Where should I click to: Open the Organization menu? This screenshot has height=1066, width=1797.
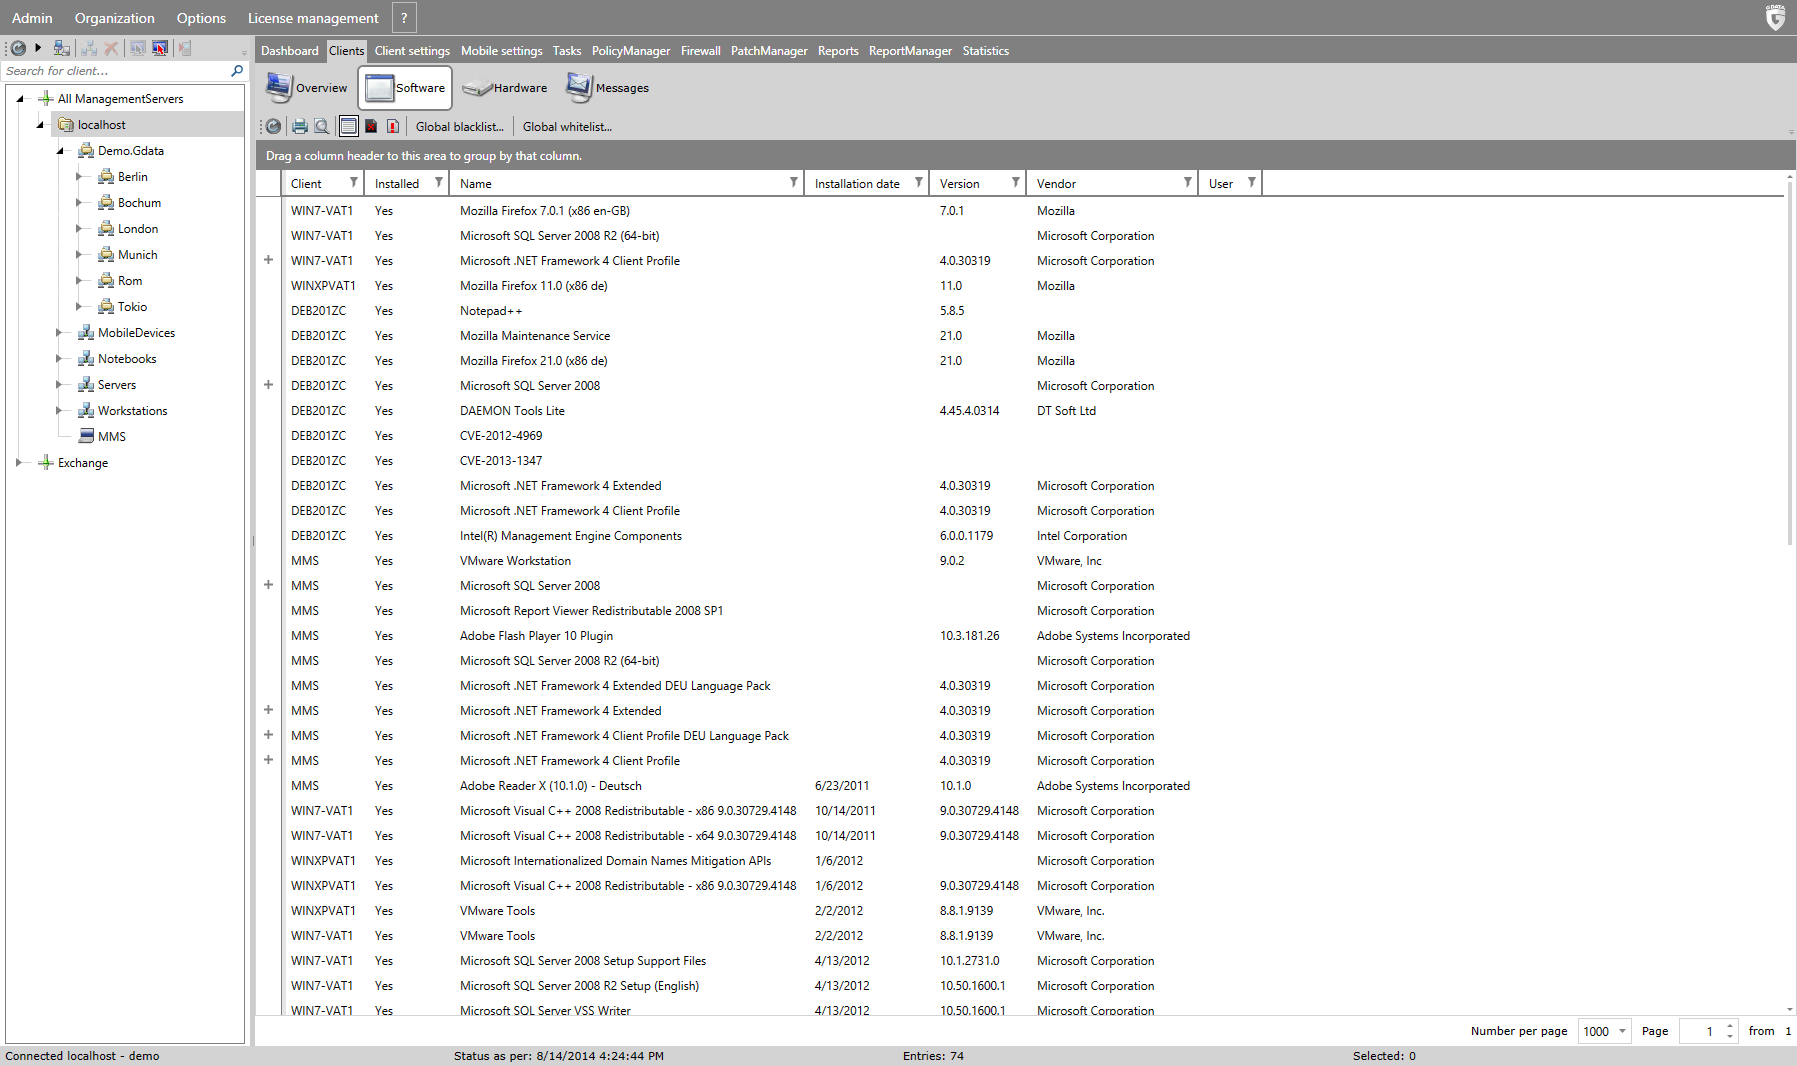tap(115, 18)
